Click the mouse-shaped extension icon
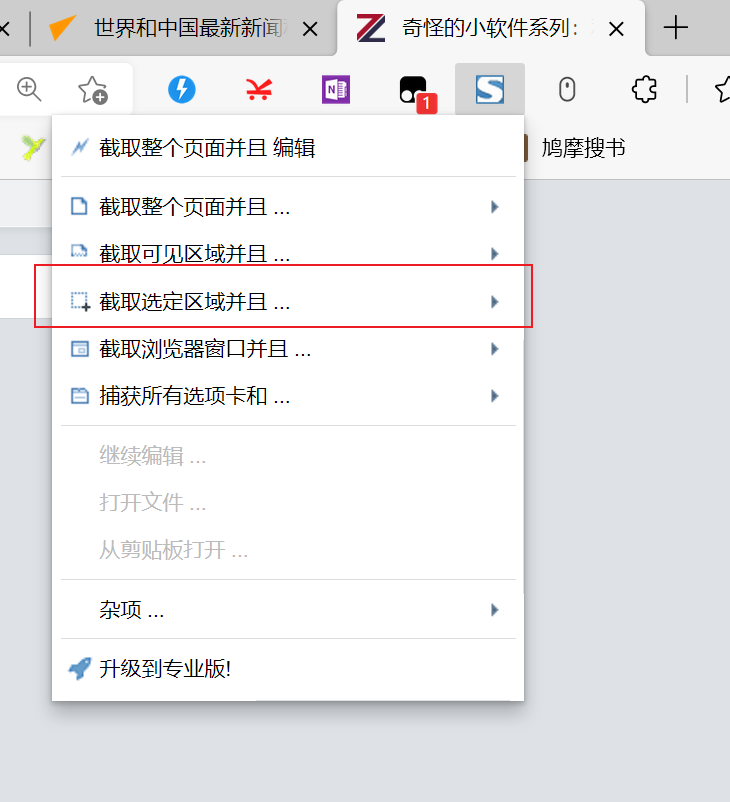 pyautogui.click(x=567, y=90)
